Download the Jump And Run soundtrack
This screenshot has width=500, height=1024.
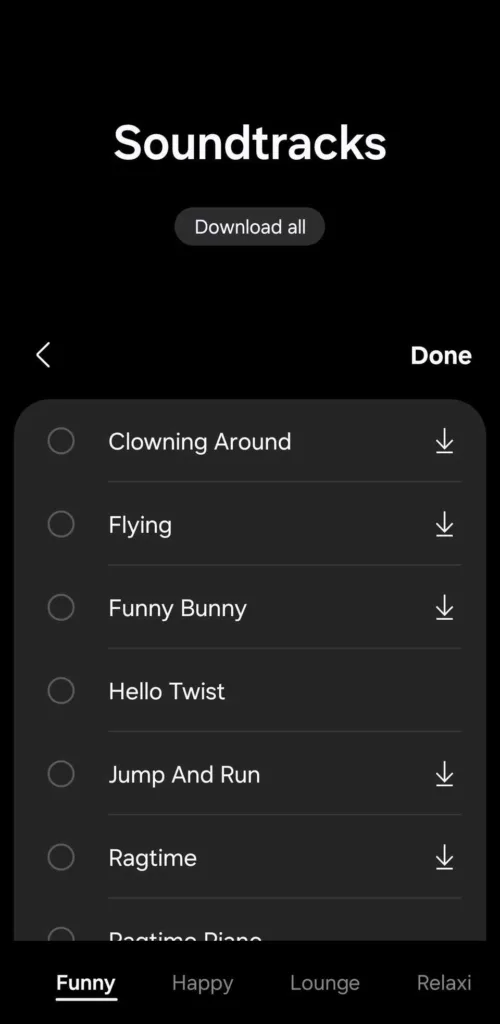coord(444,774)
